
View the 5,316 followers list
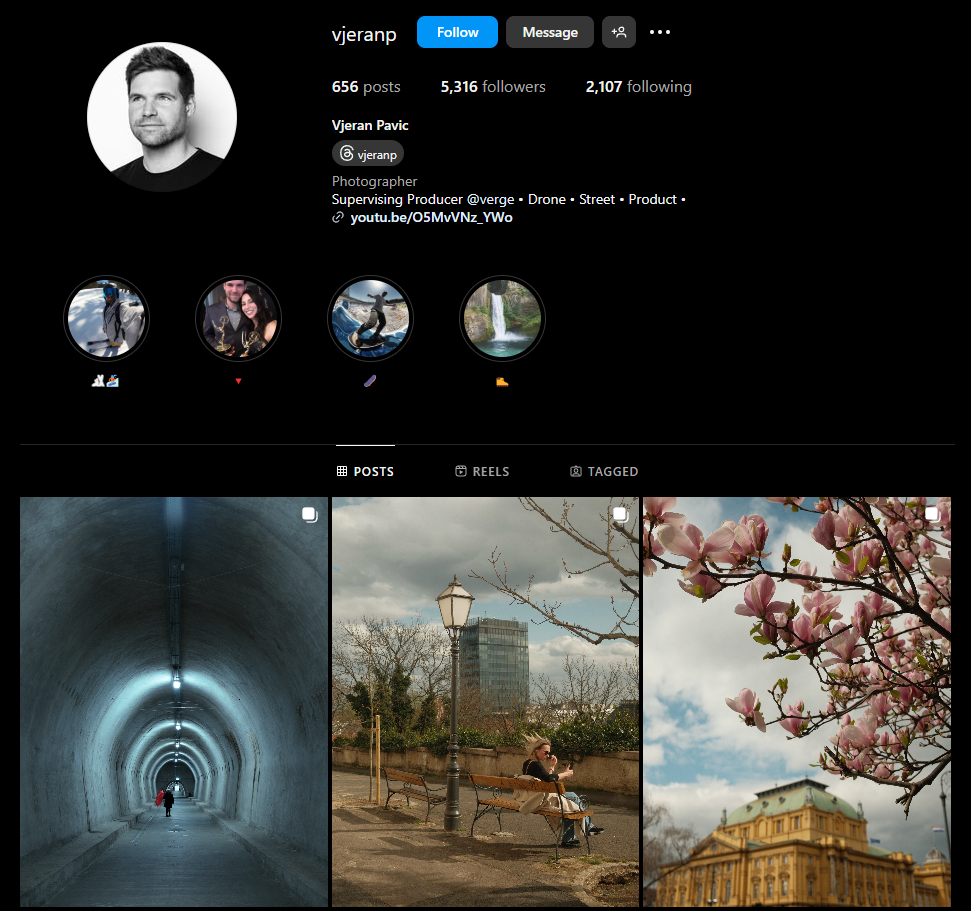[493, 87]
